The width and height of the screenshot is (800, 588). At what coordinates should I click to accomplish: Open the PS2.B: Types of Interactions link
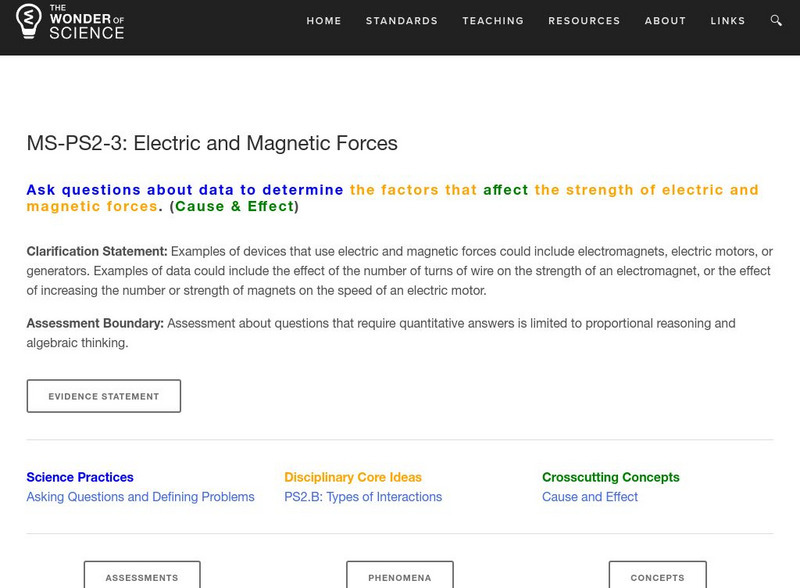point(363,497)
